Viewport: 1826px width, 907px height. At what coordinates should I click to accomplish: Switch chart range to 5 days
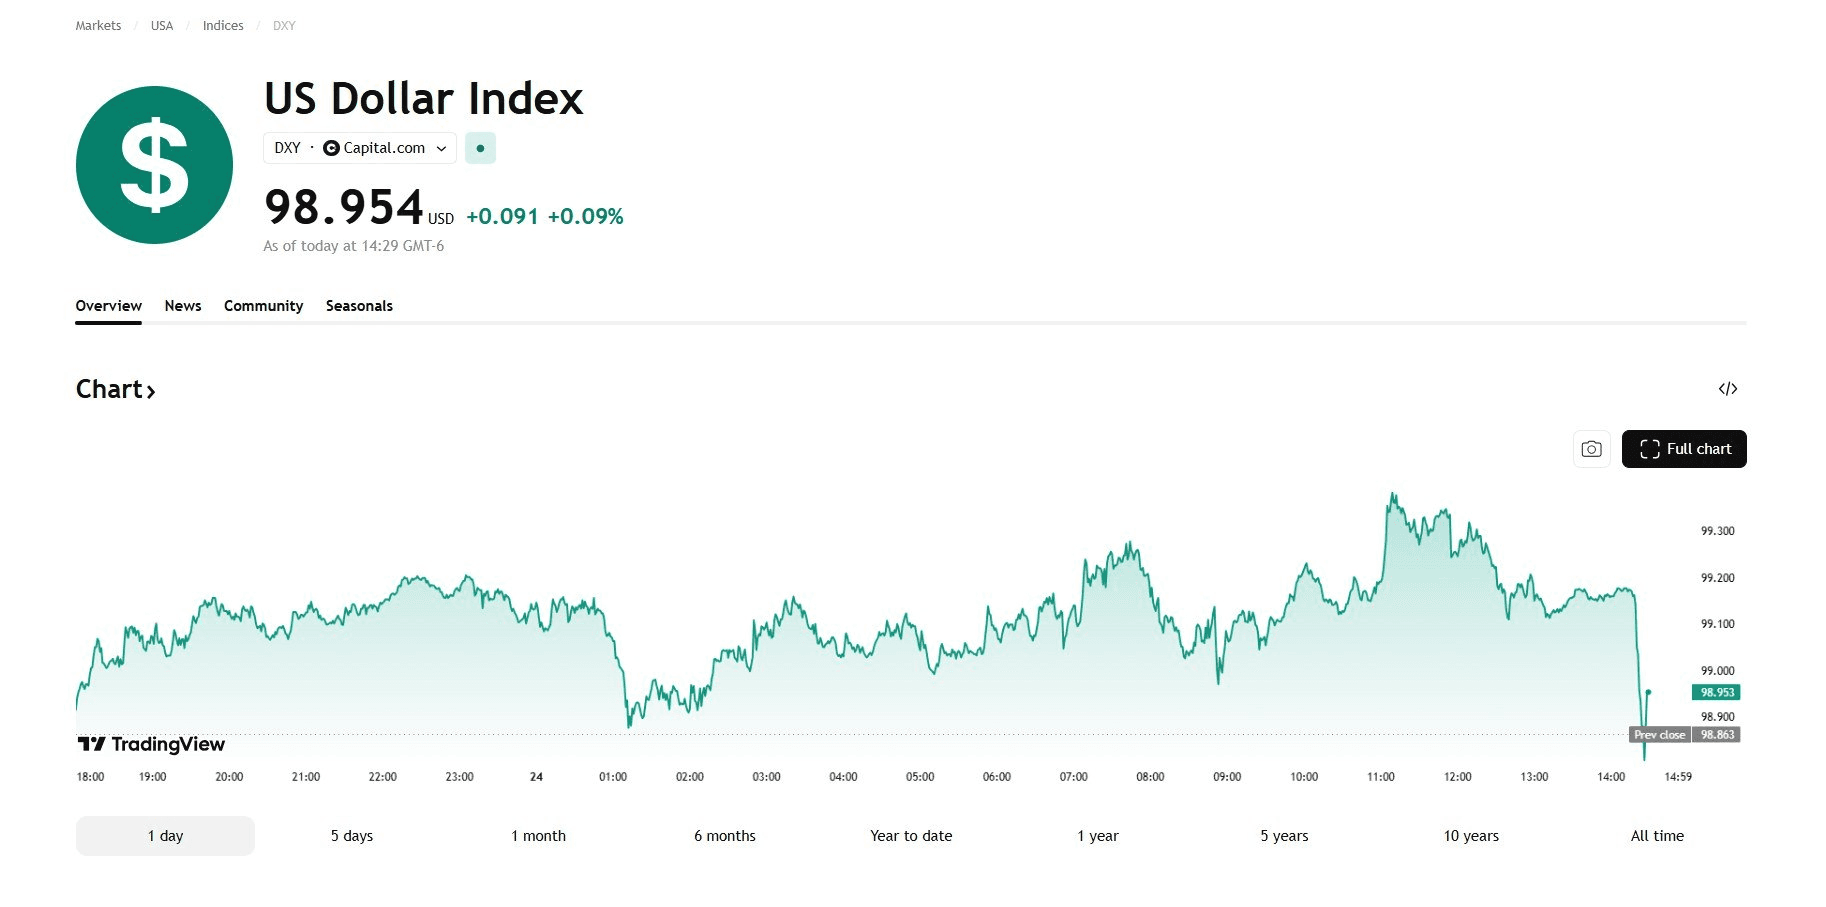(x=352, y=836)
